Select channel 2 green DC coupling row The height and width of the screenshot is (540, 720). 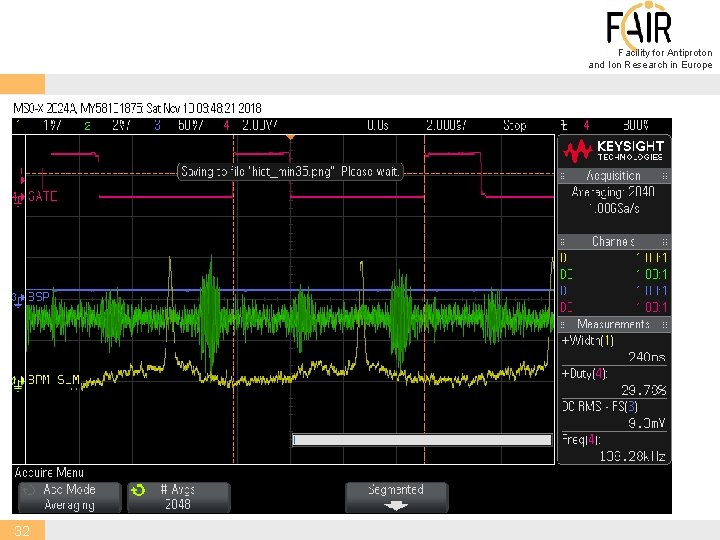click(x=613, y=274)
